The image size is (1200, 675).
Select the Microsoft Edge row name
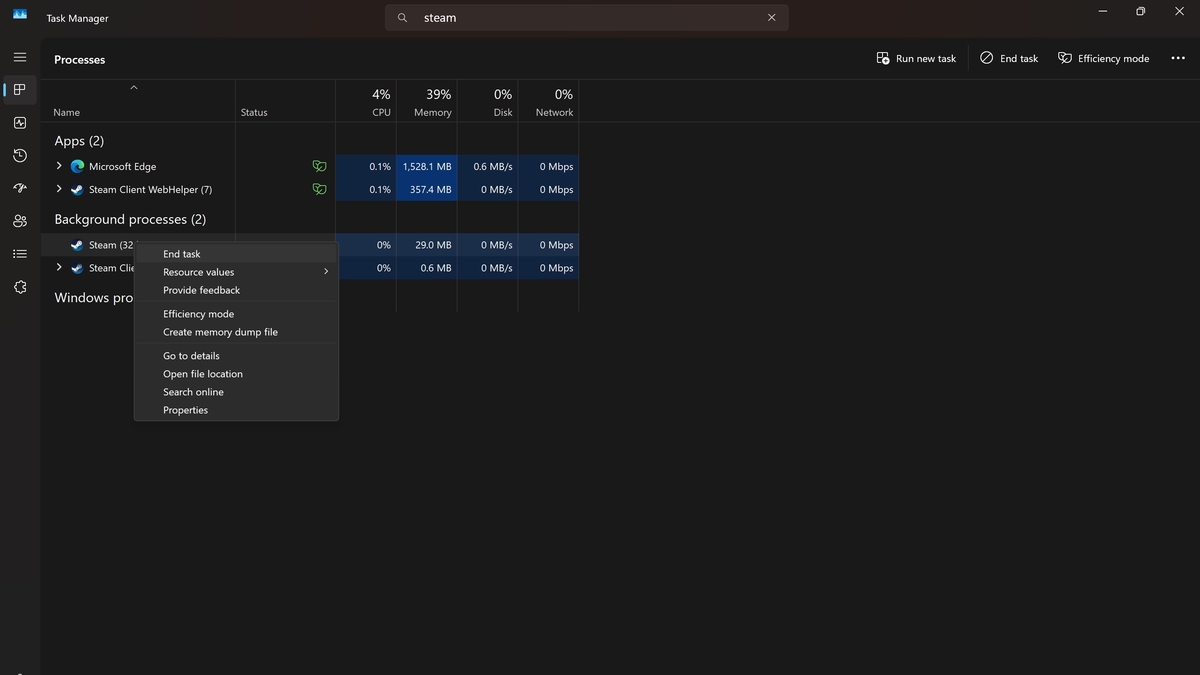(x=122, y=167)
